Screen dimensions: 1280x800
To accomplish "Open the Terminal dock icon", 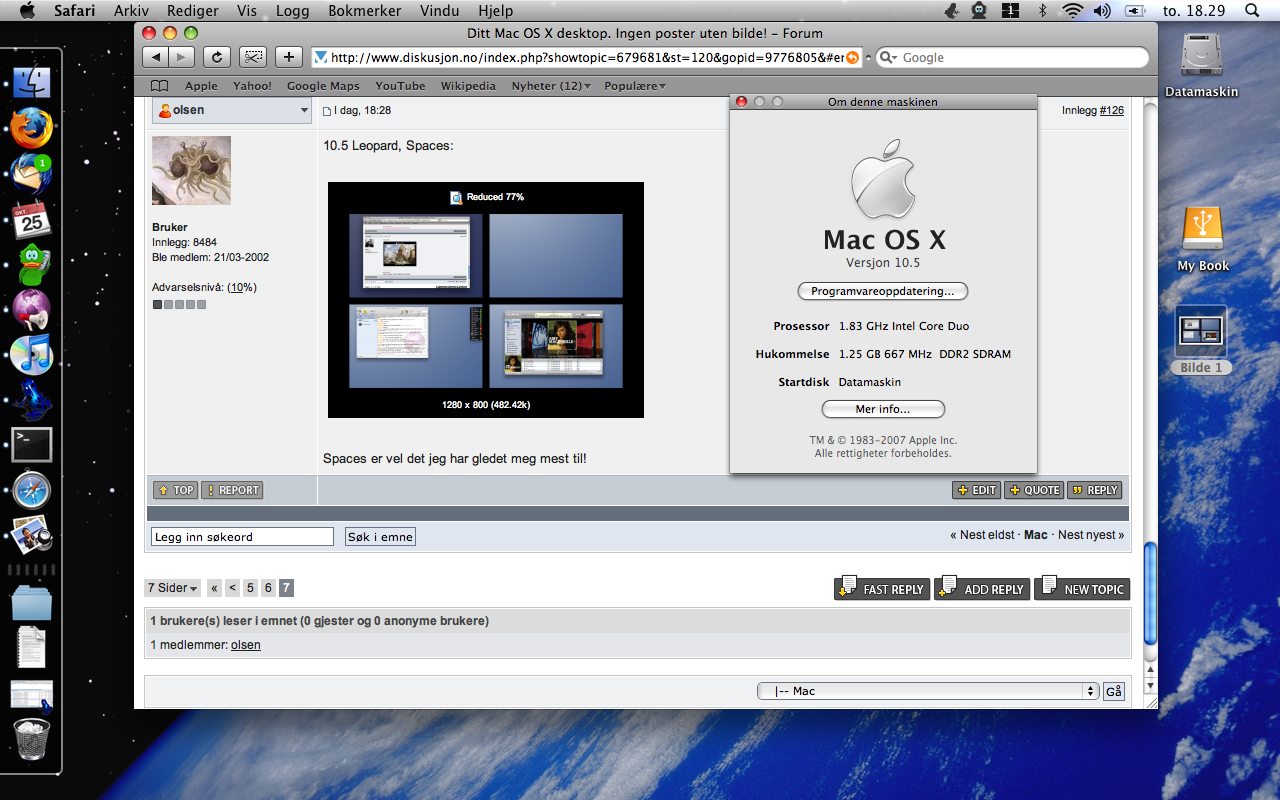I will coord(31,445).
